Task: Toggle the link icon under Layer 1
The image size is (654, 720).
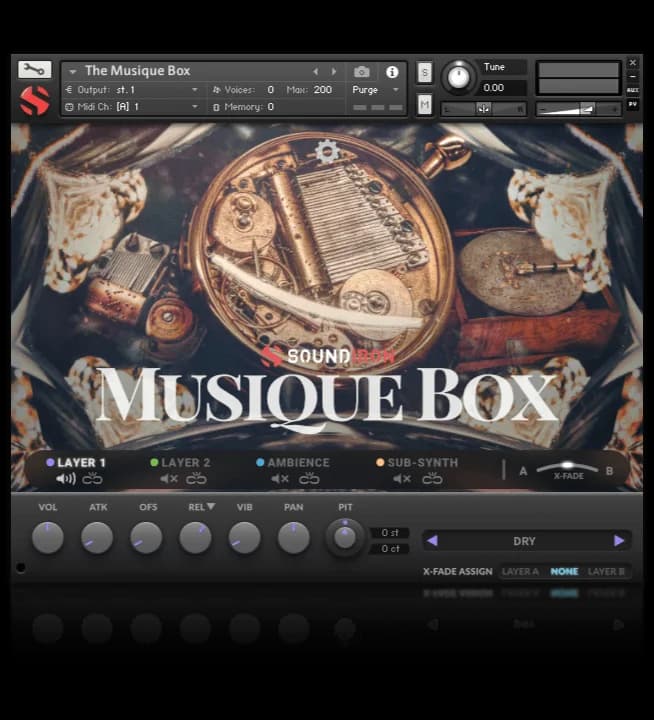Action: point(92,478)
